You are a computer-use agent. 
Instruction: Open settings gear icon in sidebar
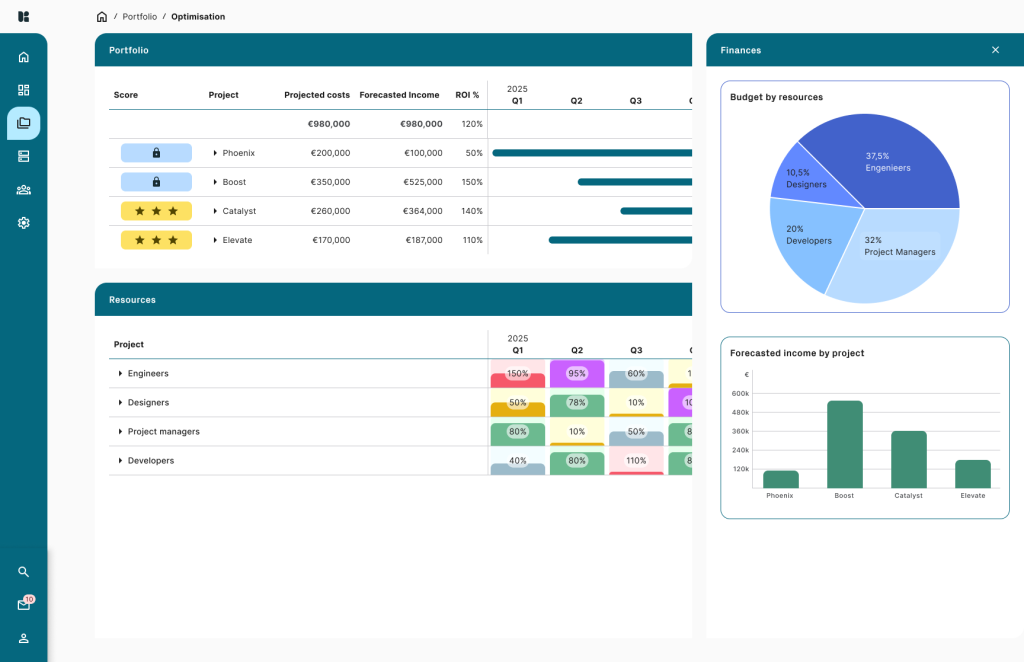(24, 223)
